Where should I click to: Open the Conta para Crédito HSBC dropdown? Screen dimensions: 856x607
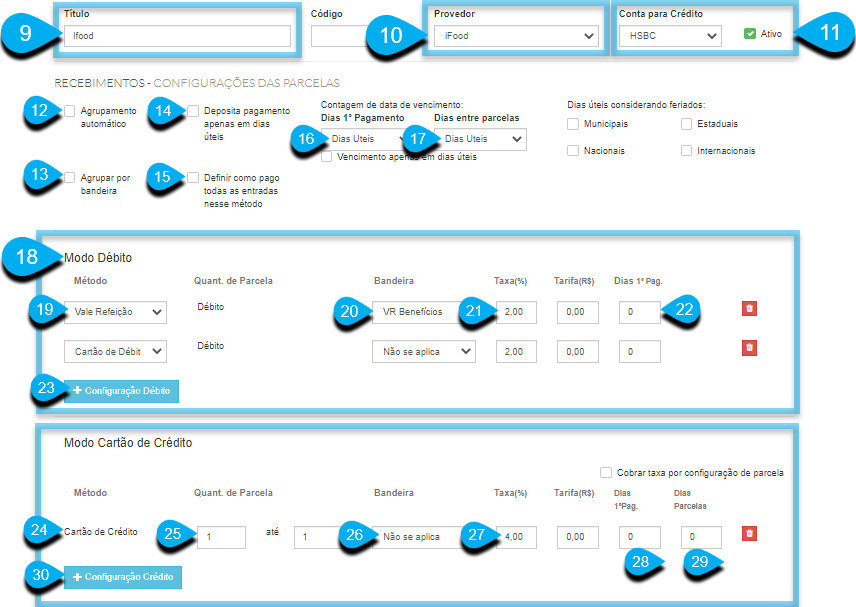pyautogui.click(x=670, y=36)
